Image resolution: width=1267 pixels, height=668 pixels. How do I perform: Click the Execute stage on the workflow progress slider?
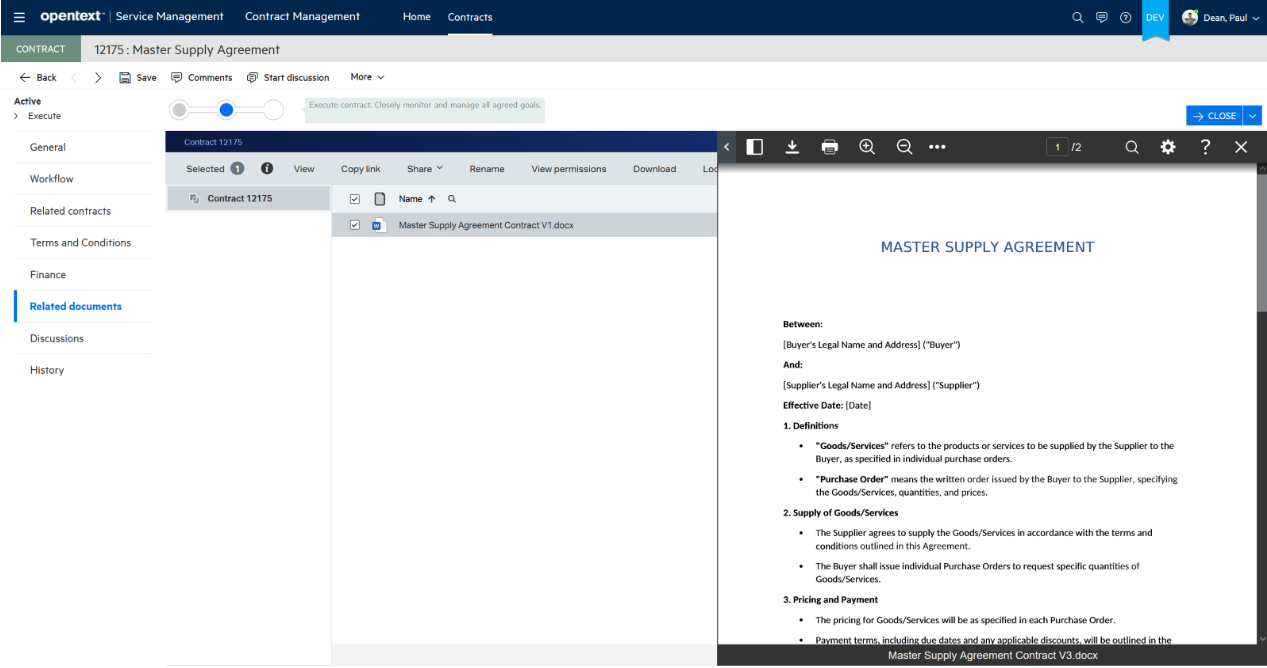[226, 111]
